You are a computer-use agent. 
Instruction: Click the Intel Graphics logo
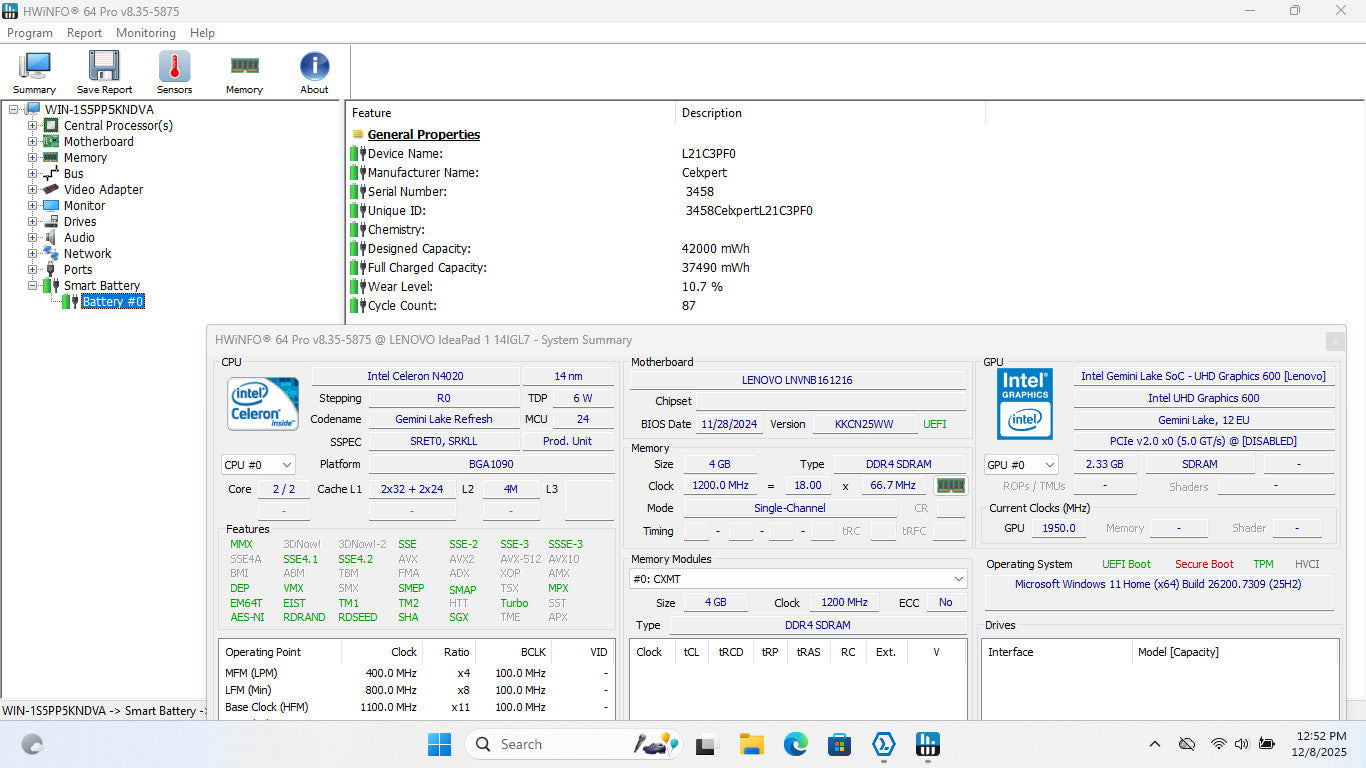(x=1025, y=403)
